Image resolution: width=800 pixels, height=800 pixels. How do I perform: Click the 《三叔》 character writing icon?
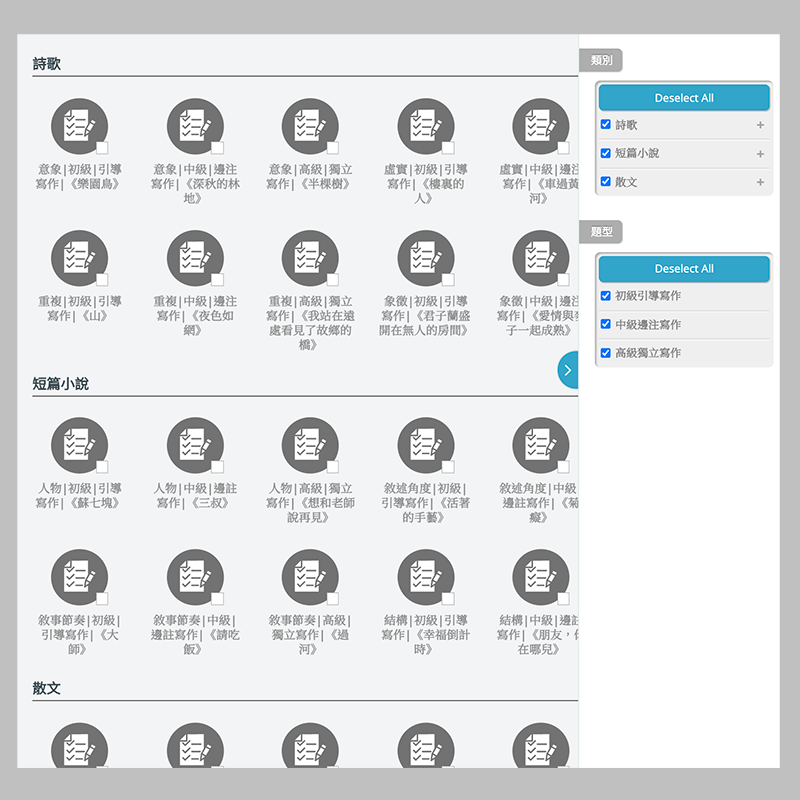pyautogui.click(x=195, y=446)
